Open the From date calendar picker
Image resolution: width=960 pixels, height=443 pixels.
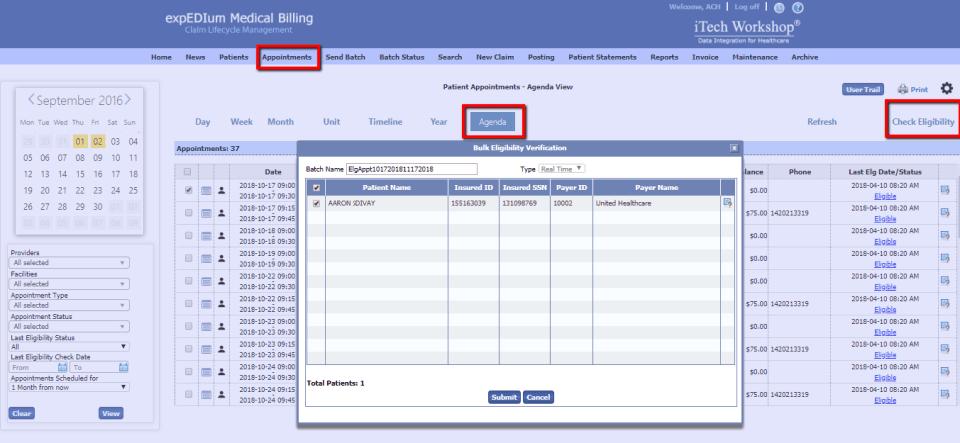(62, 367)
